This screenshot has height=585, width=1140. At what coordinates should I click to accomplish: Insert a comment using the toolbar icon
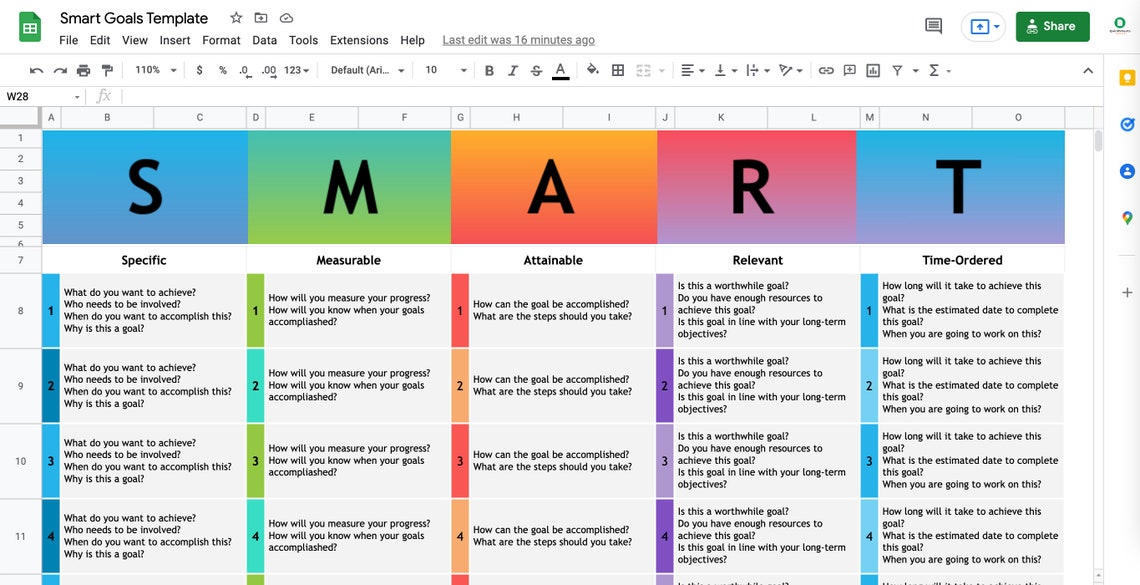(x=848, y=70)
